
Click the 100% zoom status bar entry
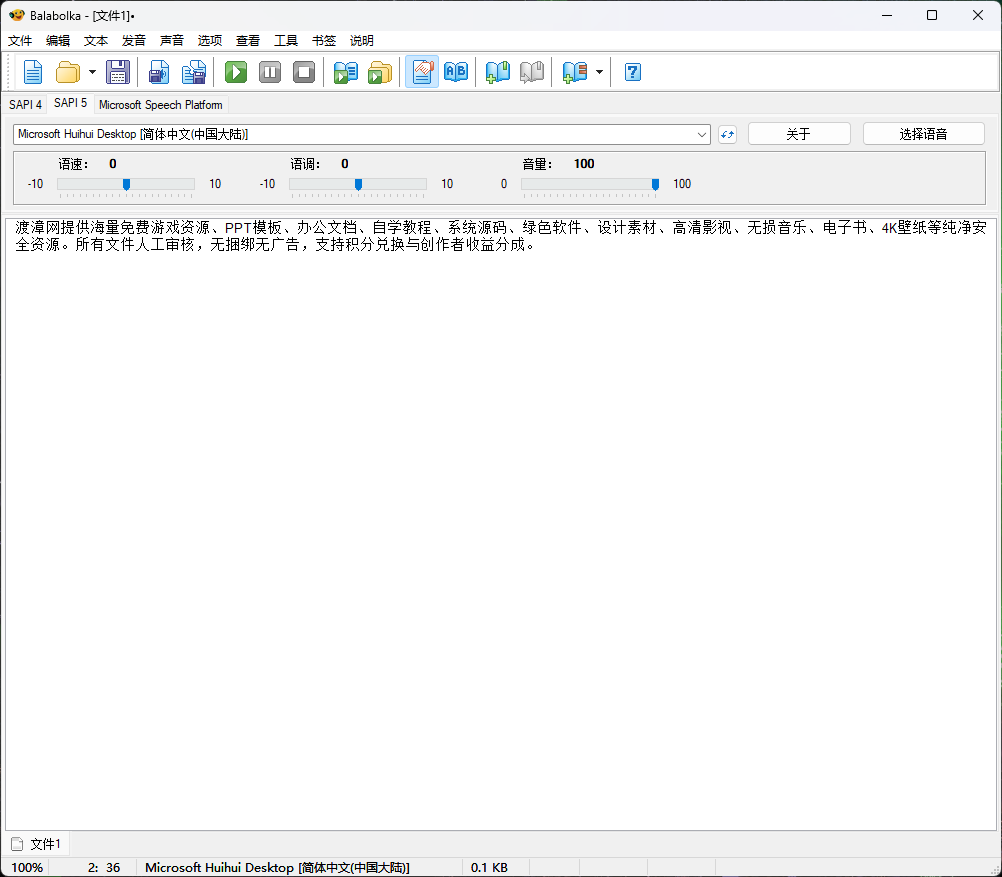(27, 867)
